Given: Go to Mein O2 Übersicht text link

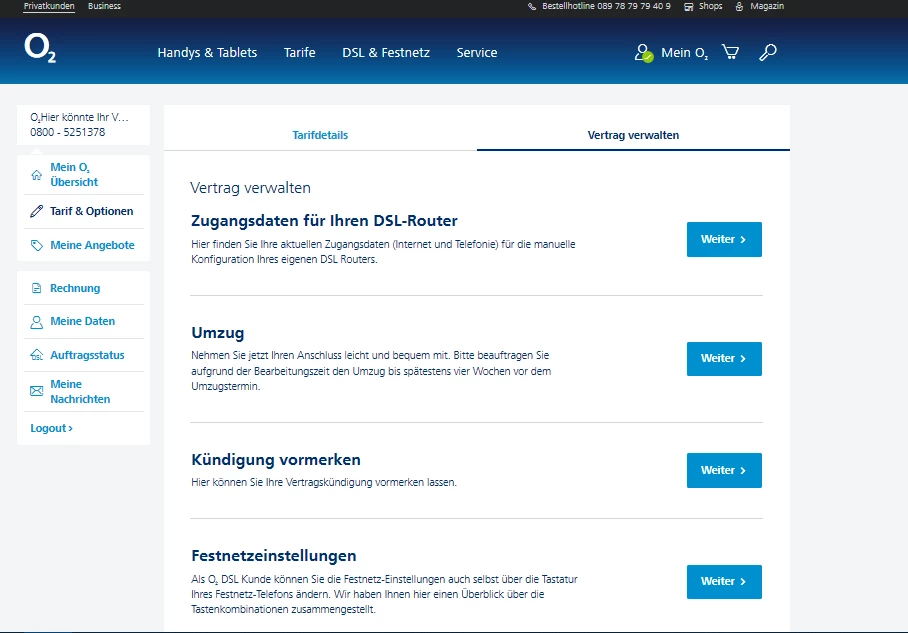Looking at the screenshot, I should pyautogui.click(x=74, y=175).
